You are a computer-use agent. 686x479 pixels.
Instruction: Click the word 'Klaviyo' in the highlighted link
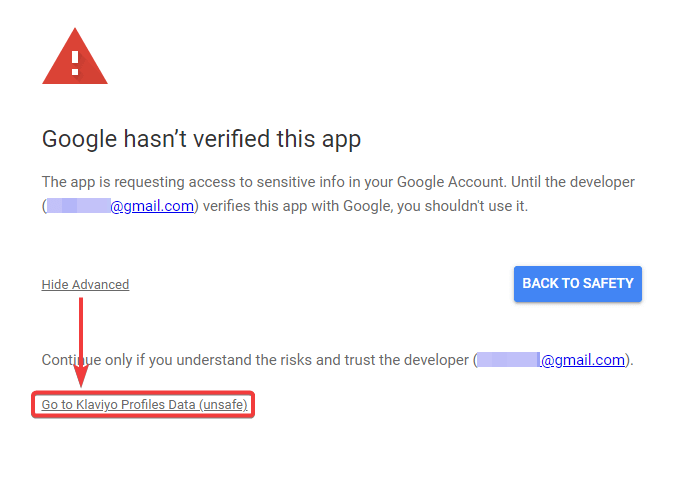click(x=97, y=405)
